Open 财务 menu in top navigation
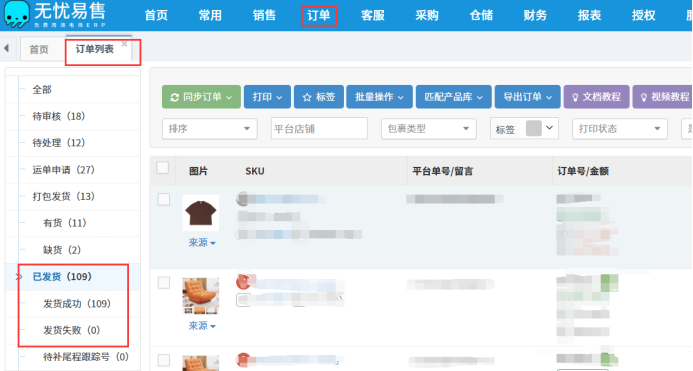This screenshot has height=371, width=693. tap(535, 15)
